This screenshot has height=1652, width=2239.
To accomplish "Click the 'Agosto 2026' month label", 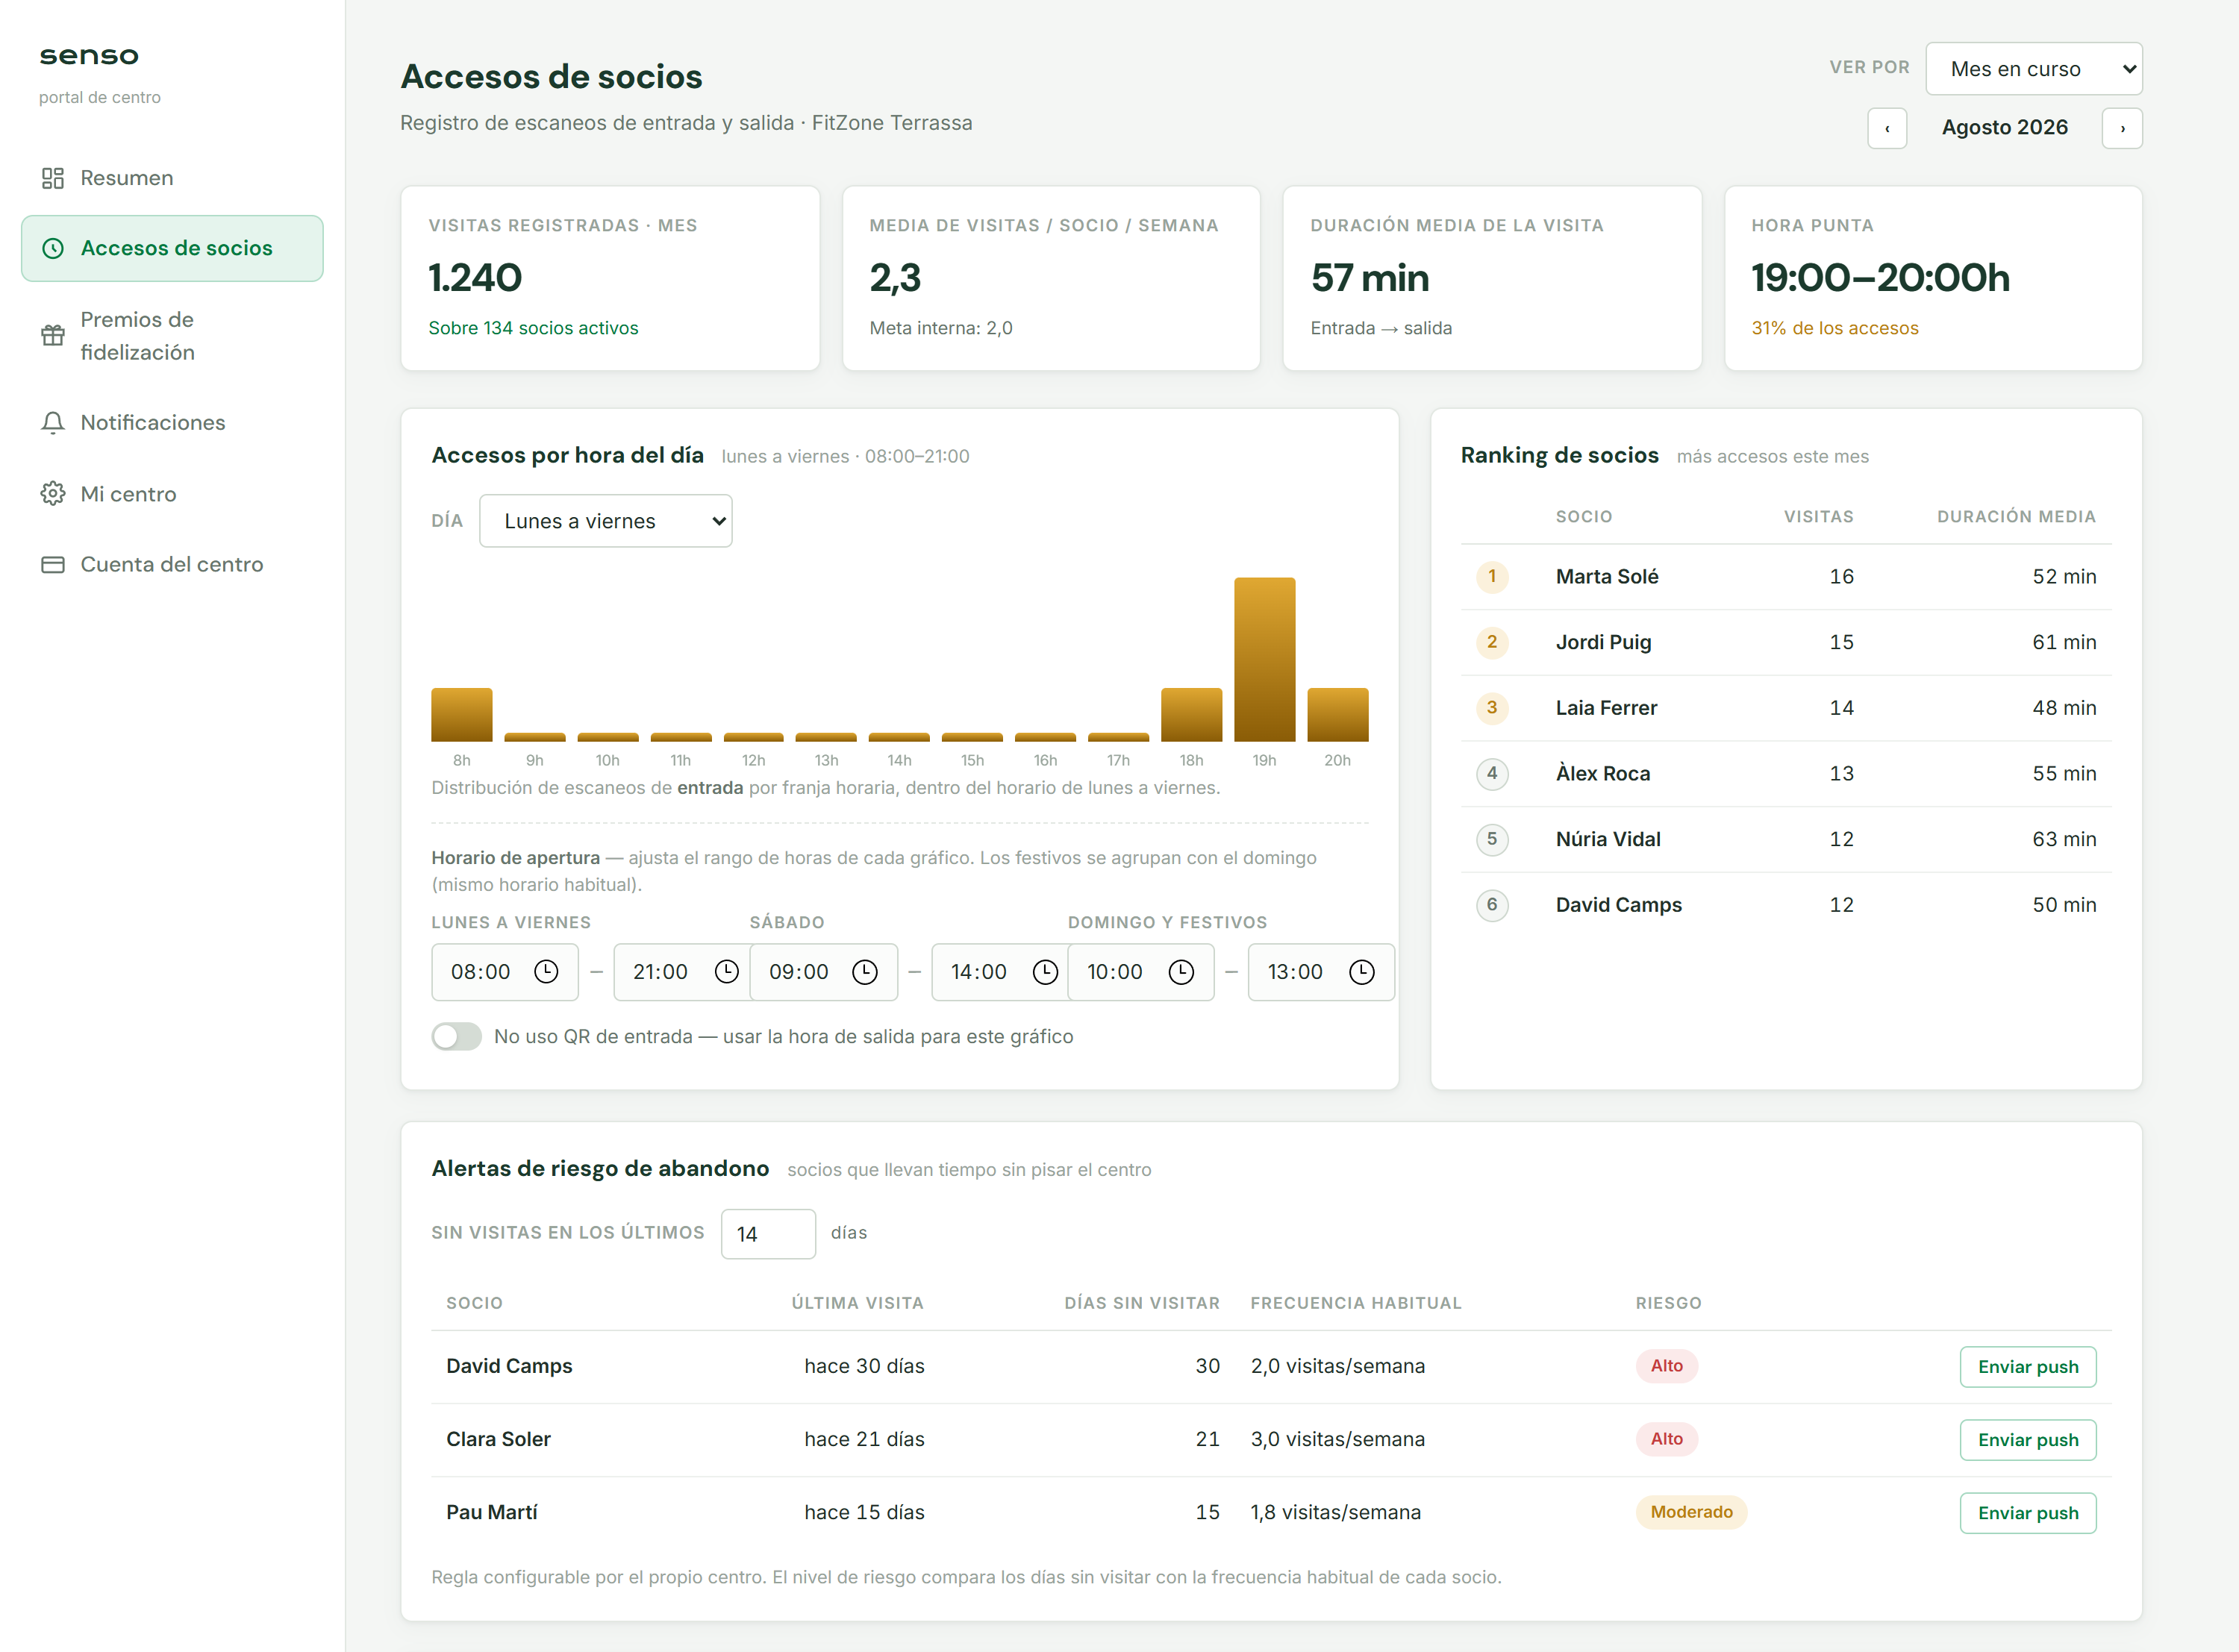I will pyautogui.click(x=2004, y=128).
